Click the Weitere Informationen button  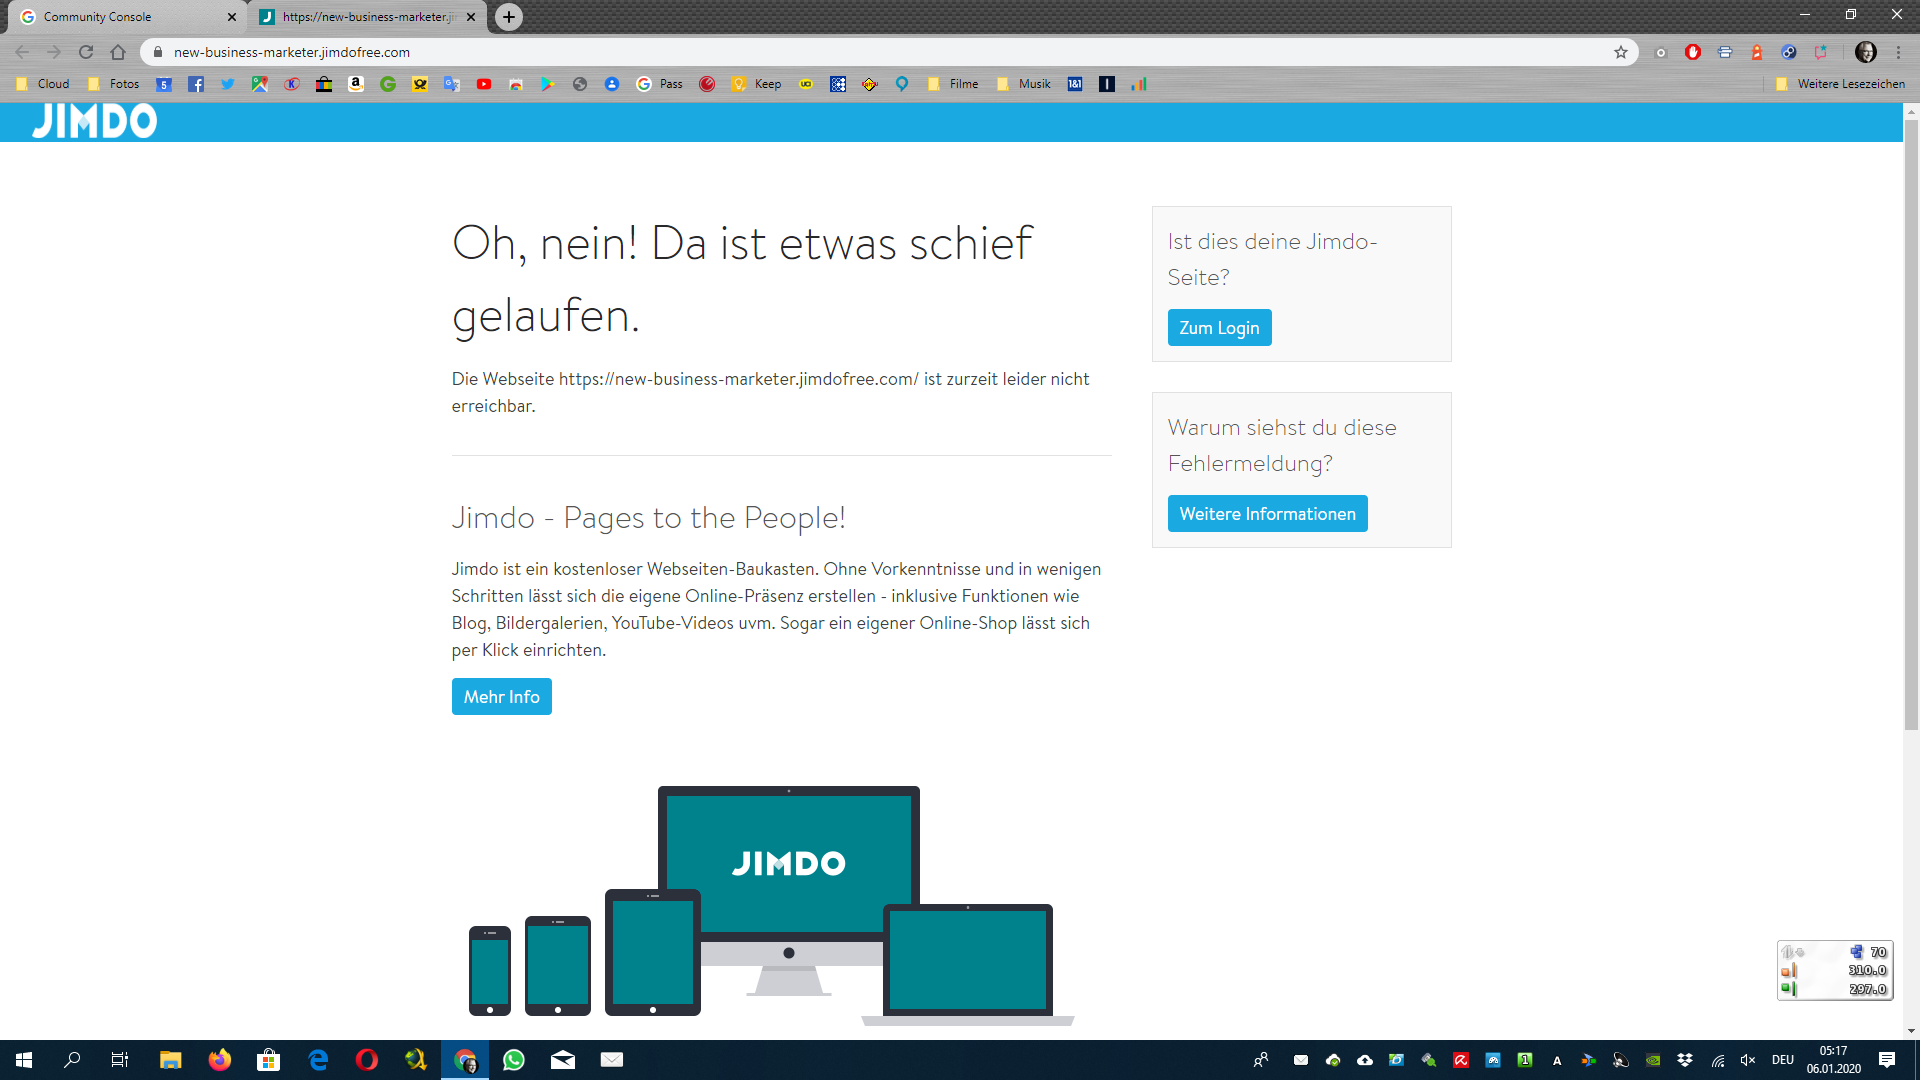point(1267,514)
